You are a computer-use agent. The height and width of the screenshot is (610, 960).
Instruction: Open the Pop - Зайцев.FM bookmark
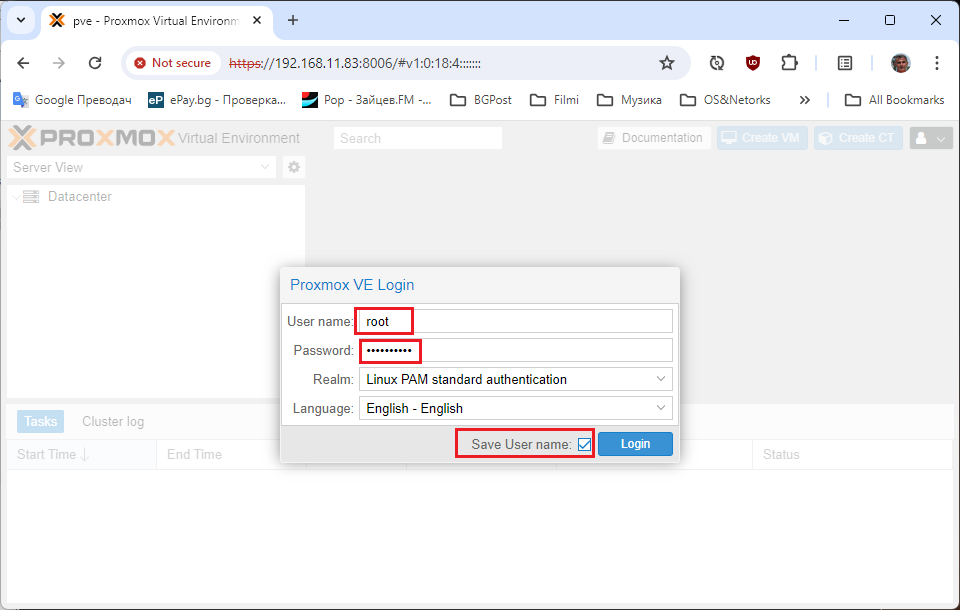[367, 100]
